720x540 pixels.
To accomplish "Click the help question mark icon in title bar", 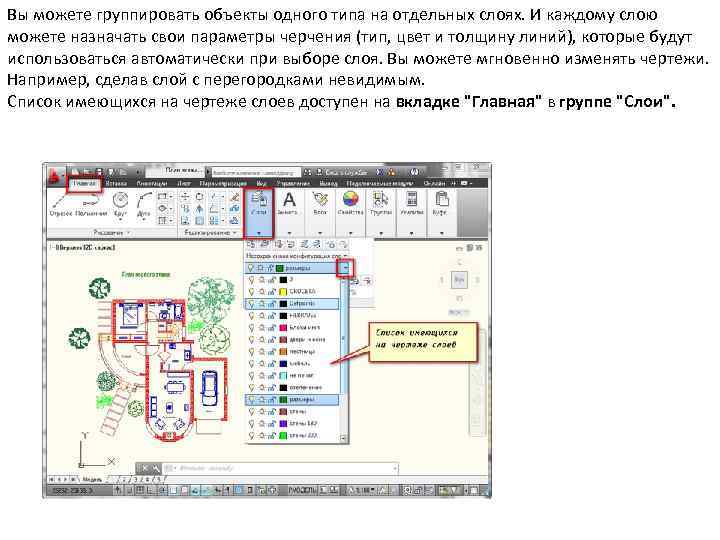I will point(413,172).
